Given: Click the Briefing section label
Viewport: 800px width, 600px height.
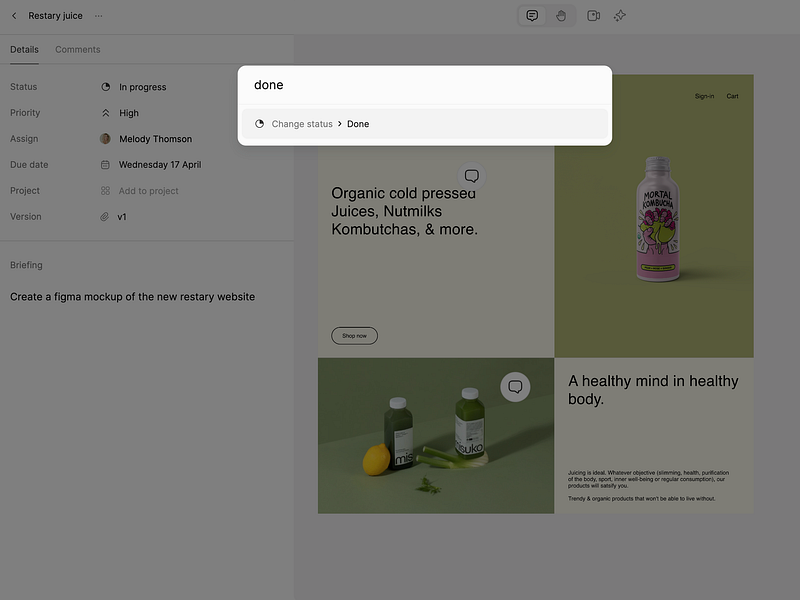Looking at the screenshot, I should (27, 265).
